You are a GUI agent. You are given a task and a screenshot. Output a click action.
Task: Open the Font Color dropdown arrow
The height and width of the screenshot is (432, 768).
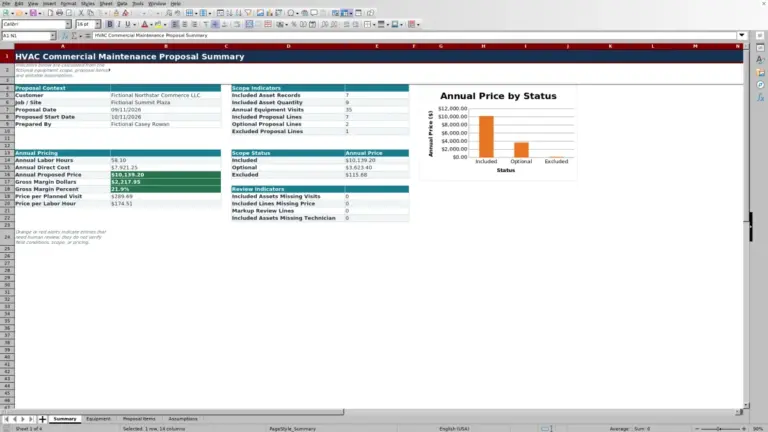click(x=151, y=24)
